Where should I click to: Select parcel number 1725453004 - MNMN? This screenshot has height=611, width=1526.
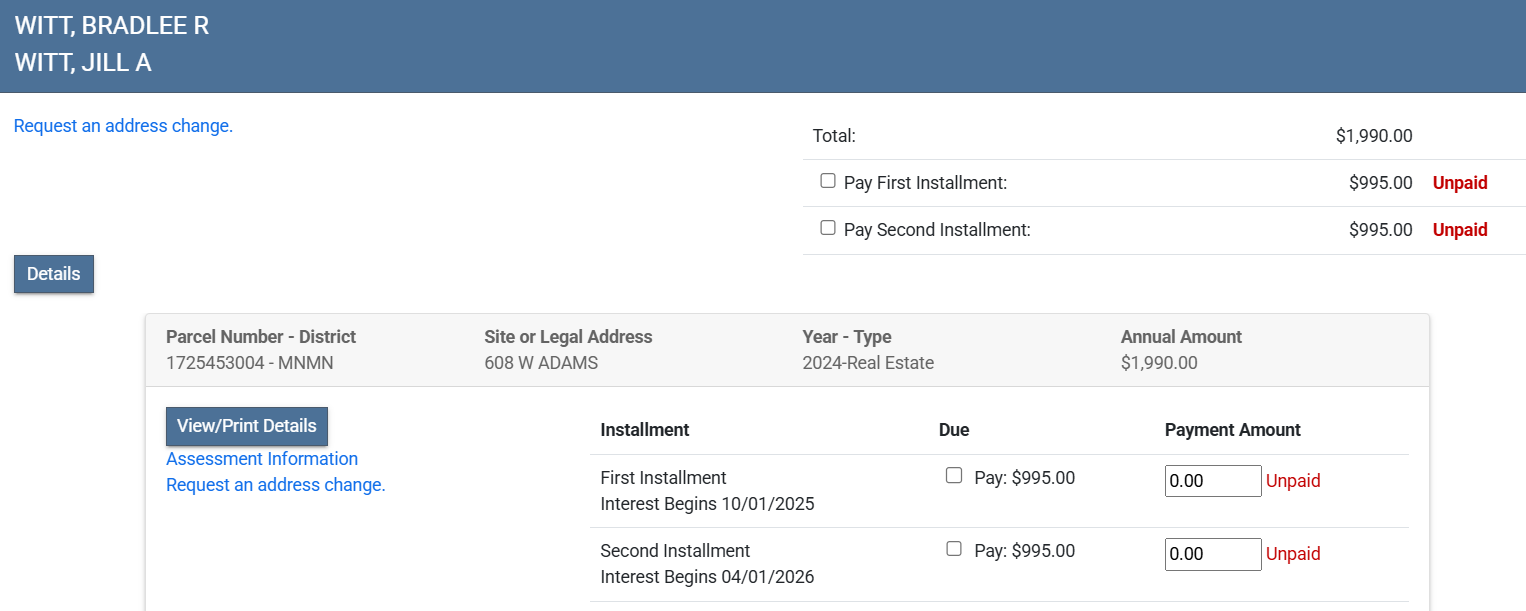249,363
